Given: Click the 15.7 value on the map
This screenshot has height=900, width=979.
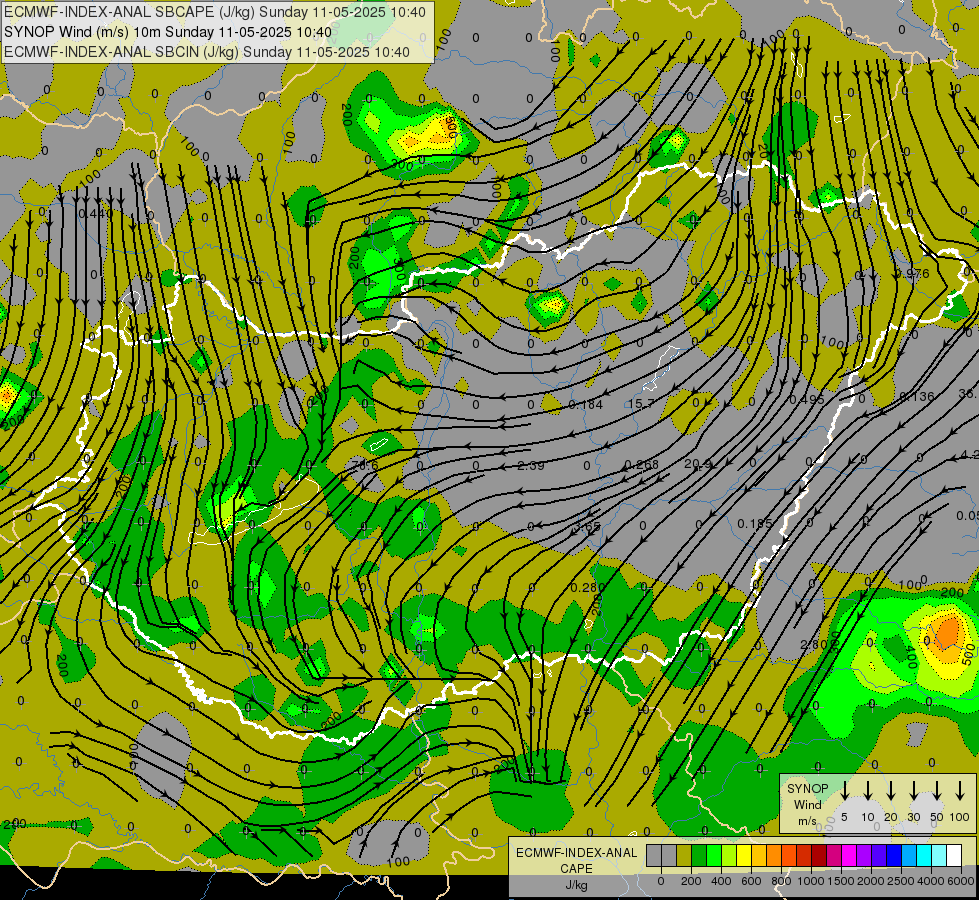Looking at the screenshot, I should click(641, 404).
